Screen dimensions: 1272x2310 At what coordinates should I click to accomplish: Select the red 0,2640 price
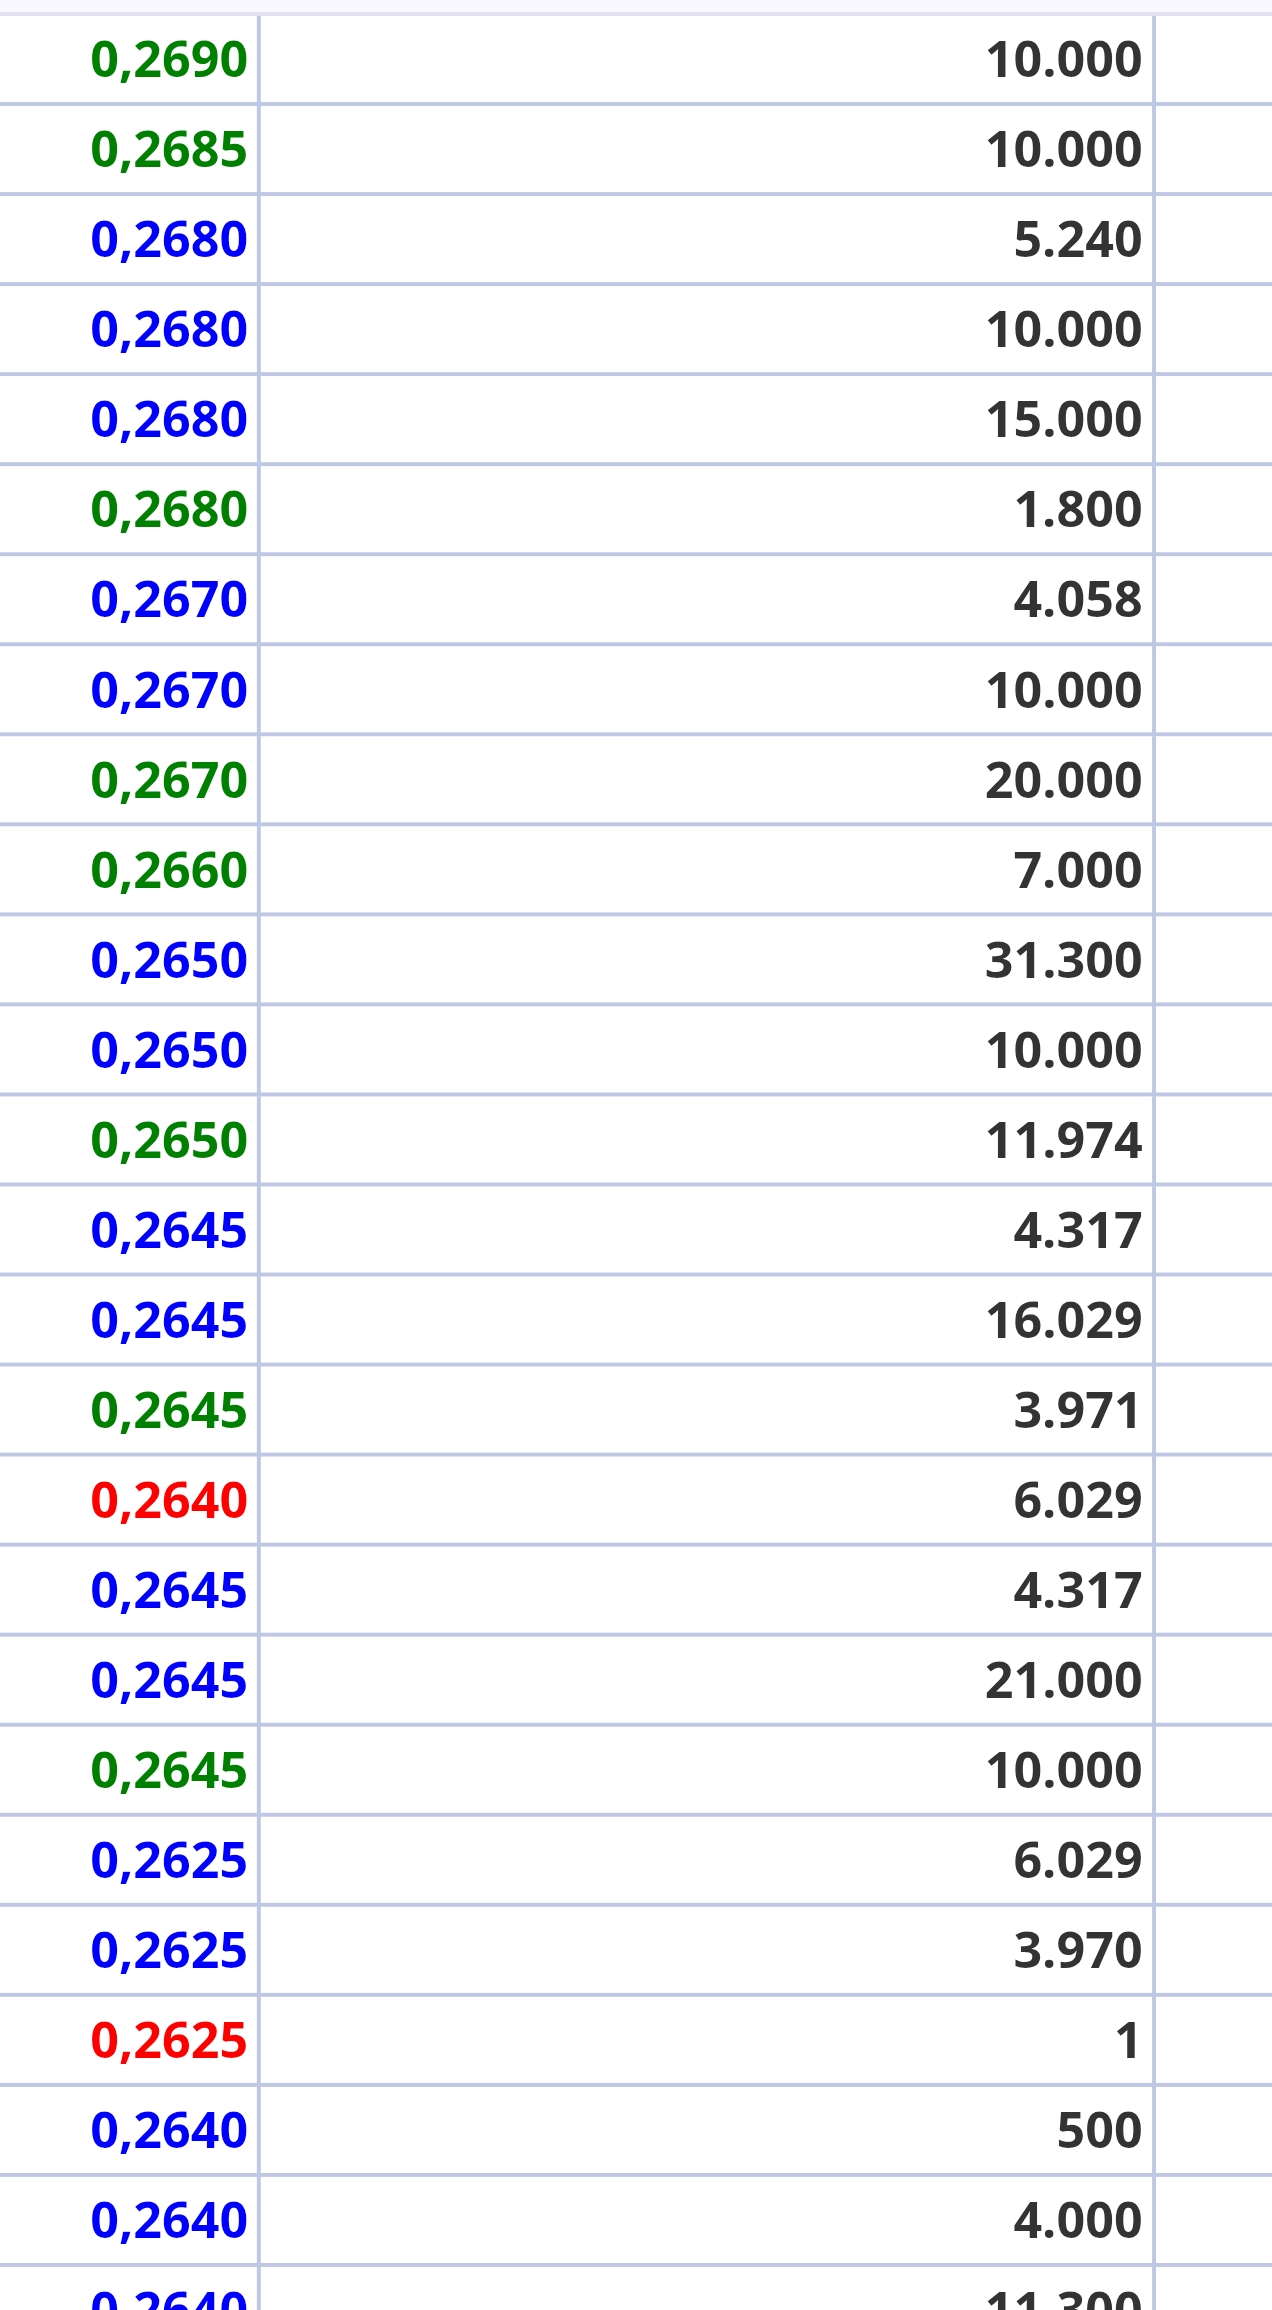coord(168,1500)
